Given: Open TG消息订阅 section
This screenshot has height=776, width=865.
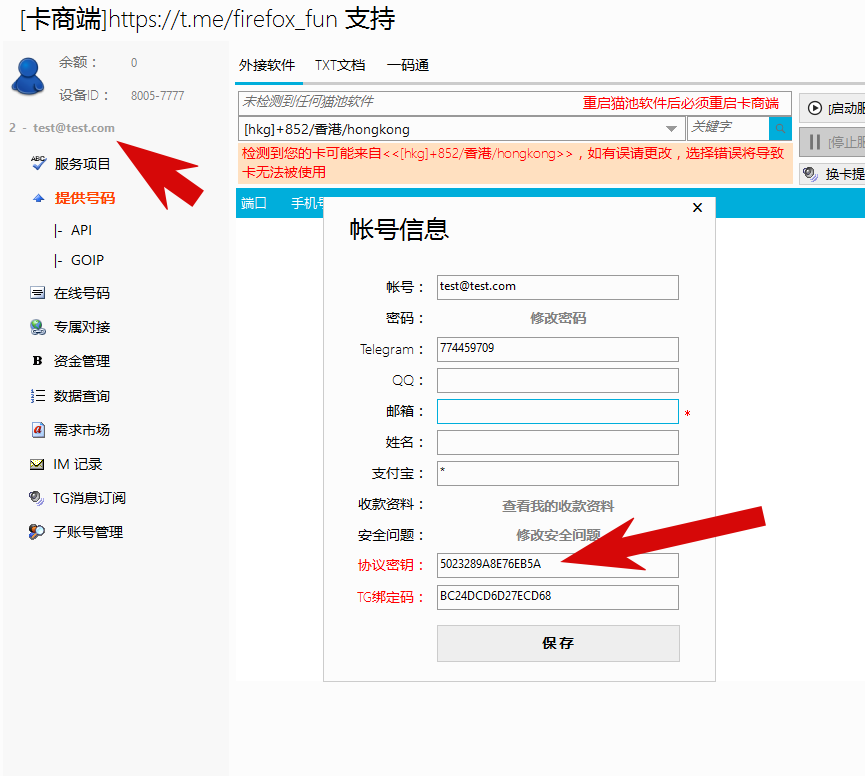Looking at the screenshot, I should tap(89, 498).
